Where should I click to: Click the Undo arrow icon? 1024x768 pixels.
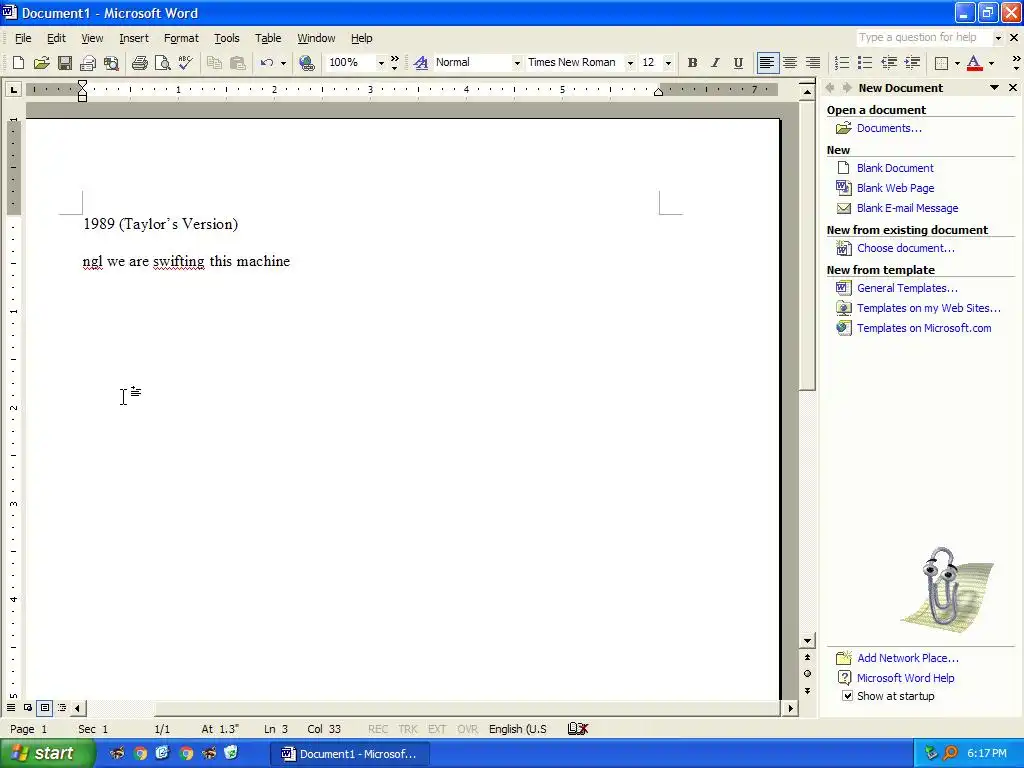266,63
